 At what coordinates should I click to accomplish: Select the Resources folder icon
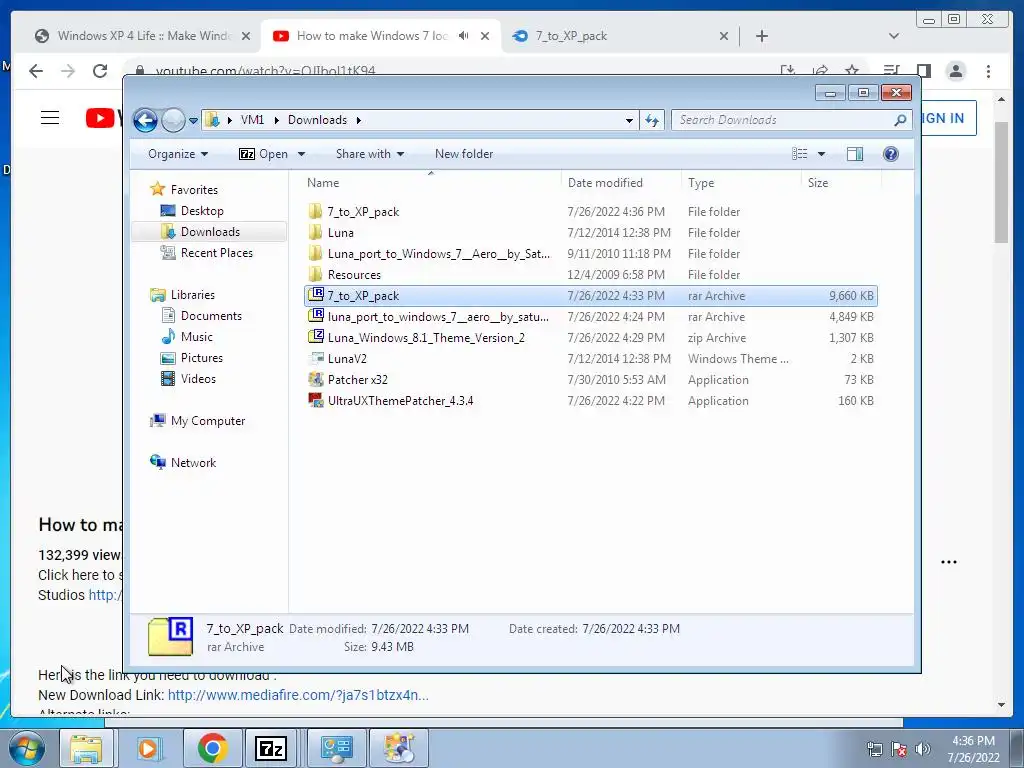315,274
